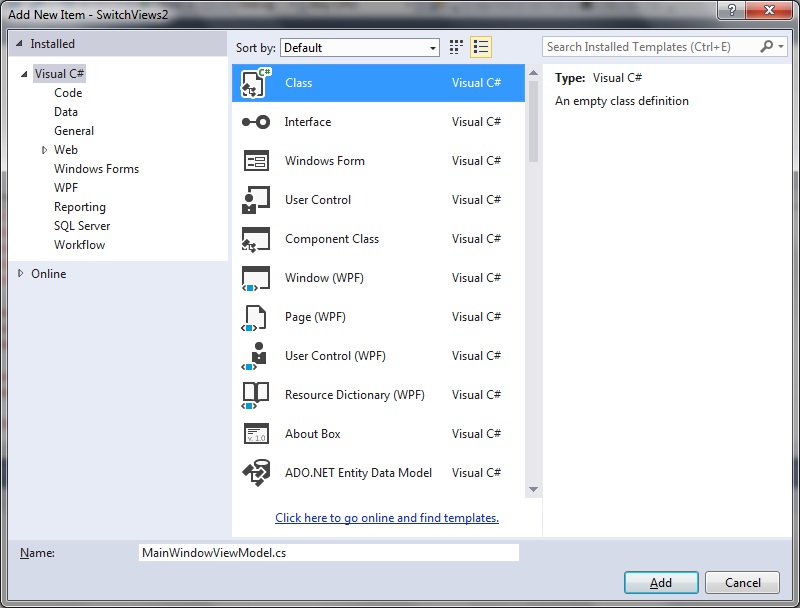Image resolution: width=800 pixels, height=608 pixels.
Task: Expand the Web tree node
Action: tap(44, 150)
